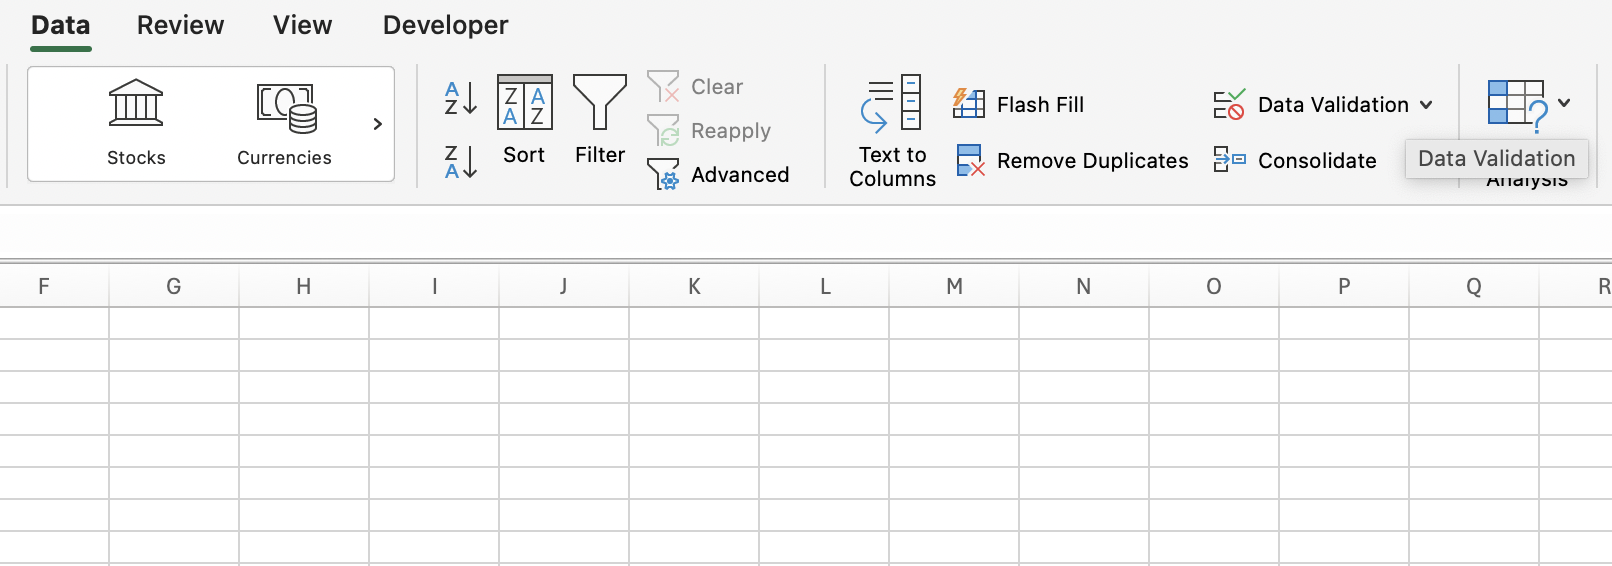This screenshot has height=566, width=1612.
Task: Click the Text to Columns icon
Action: click(x=892, y=105)
